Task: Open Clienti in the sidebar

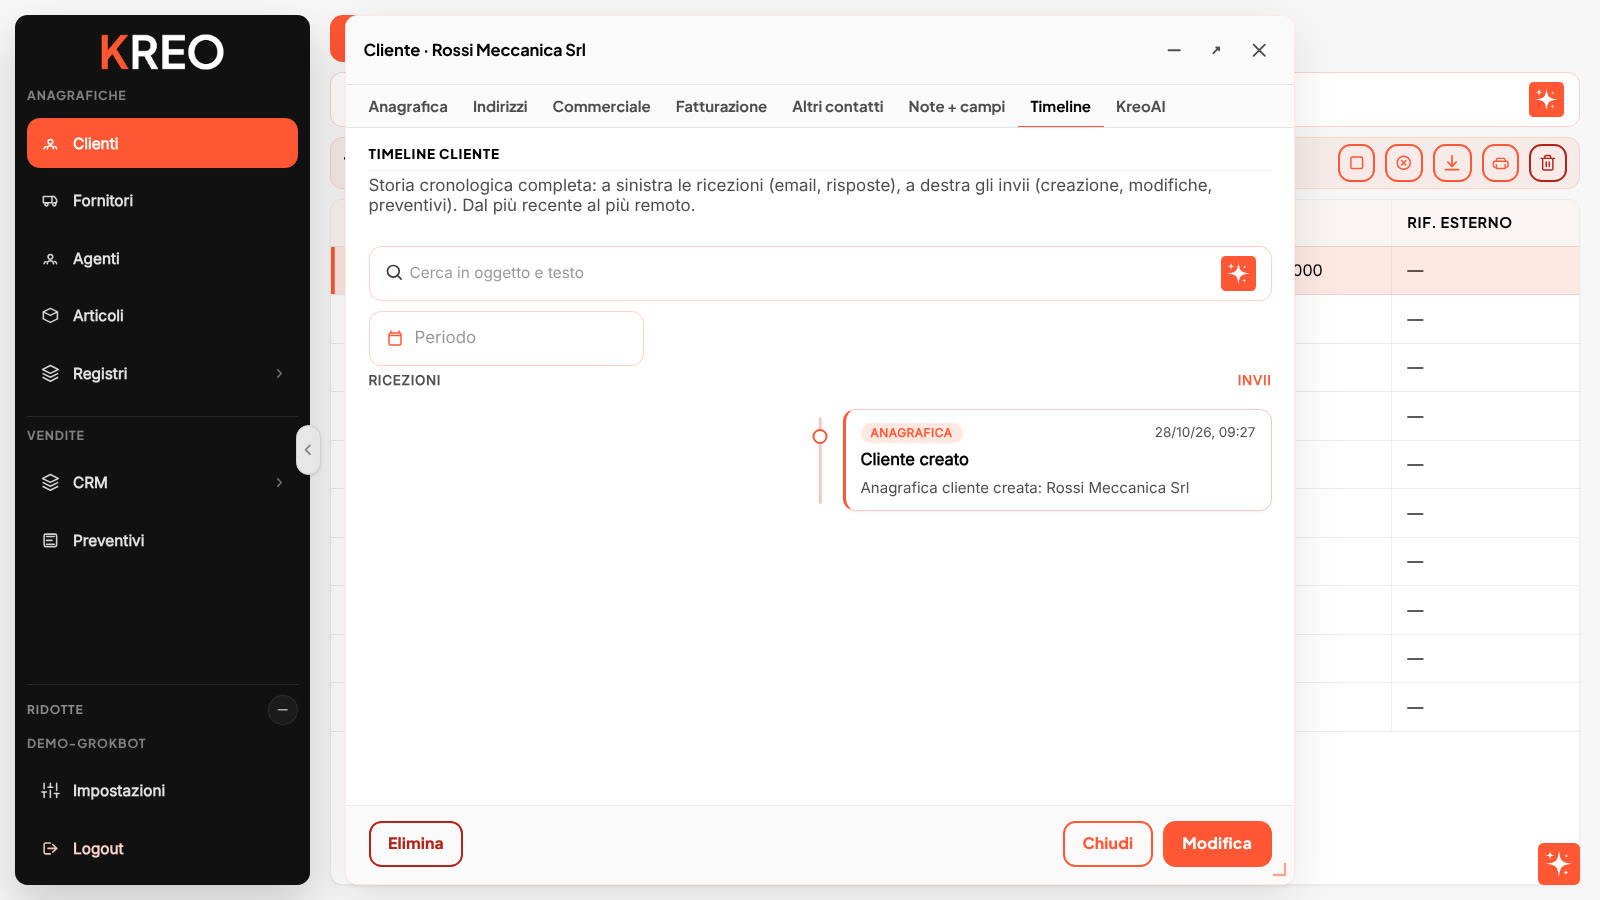Action: pyautogui.click(x=162, y=143)
